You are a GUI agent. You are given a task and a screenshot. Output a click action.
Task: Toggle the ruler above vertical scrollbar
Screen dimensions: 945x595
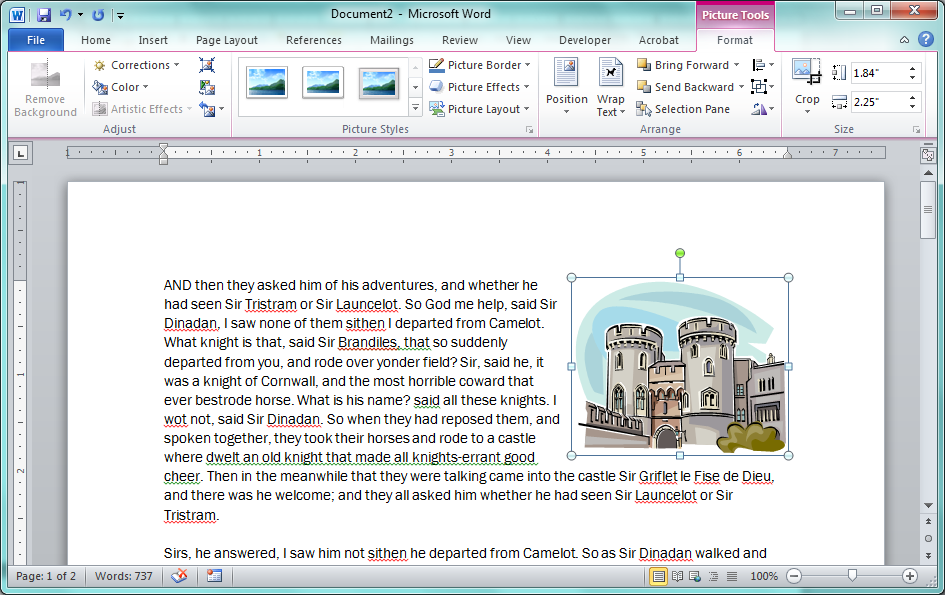[x=928, y=155]
